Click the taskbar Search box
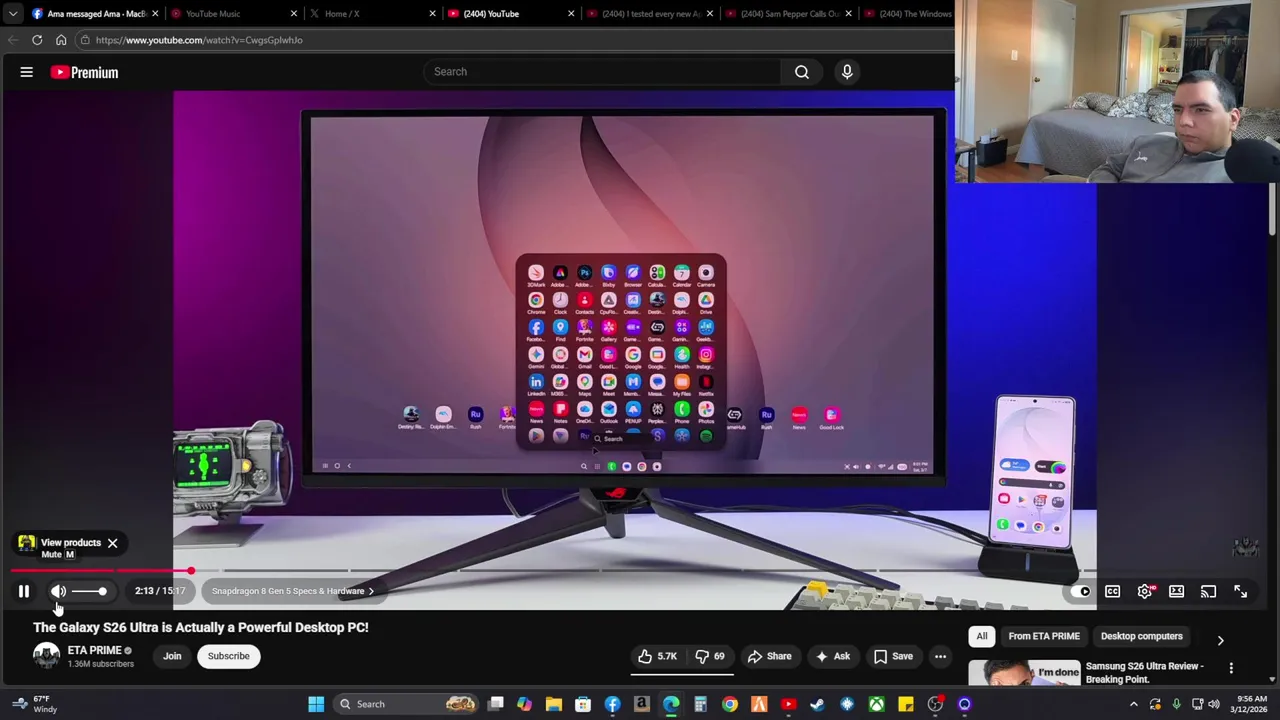Screen dimensions: 1280x720 pos(408,704)
